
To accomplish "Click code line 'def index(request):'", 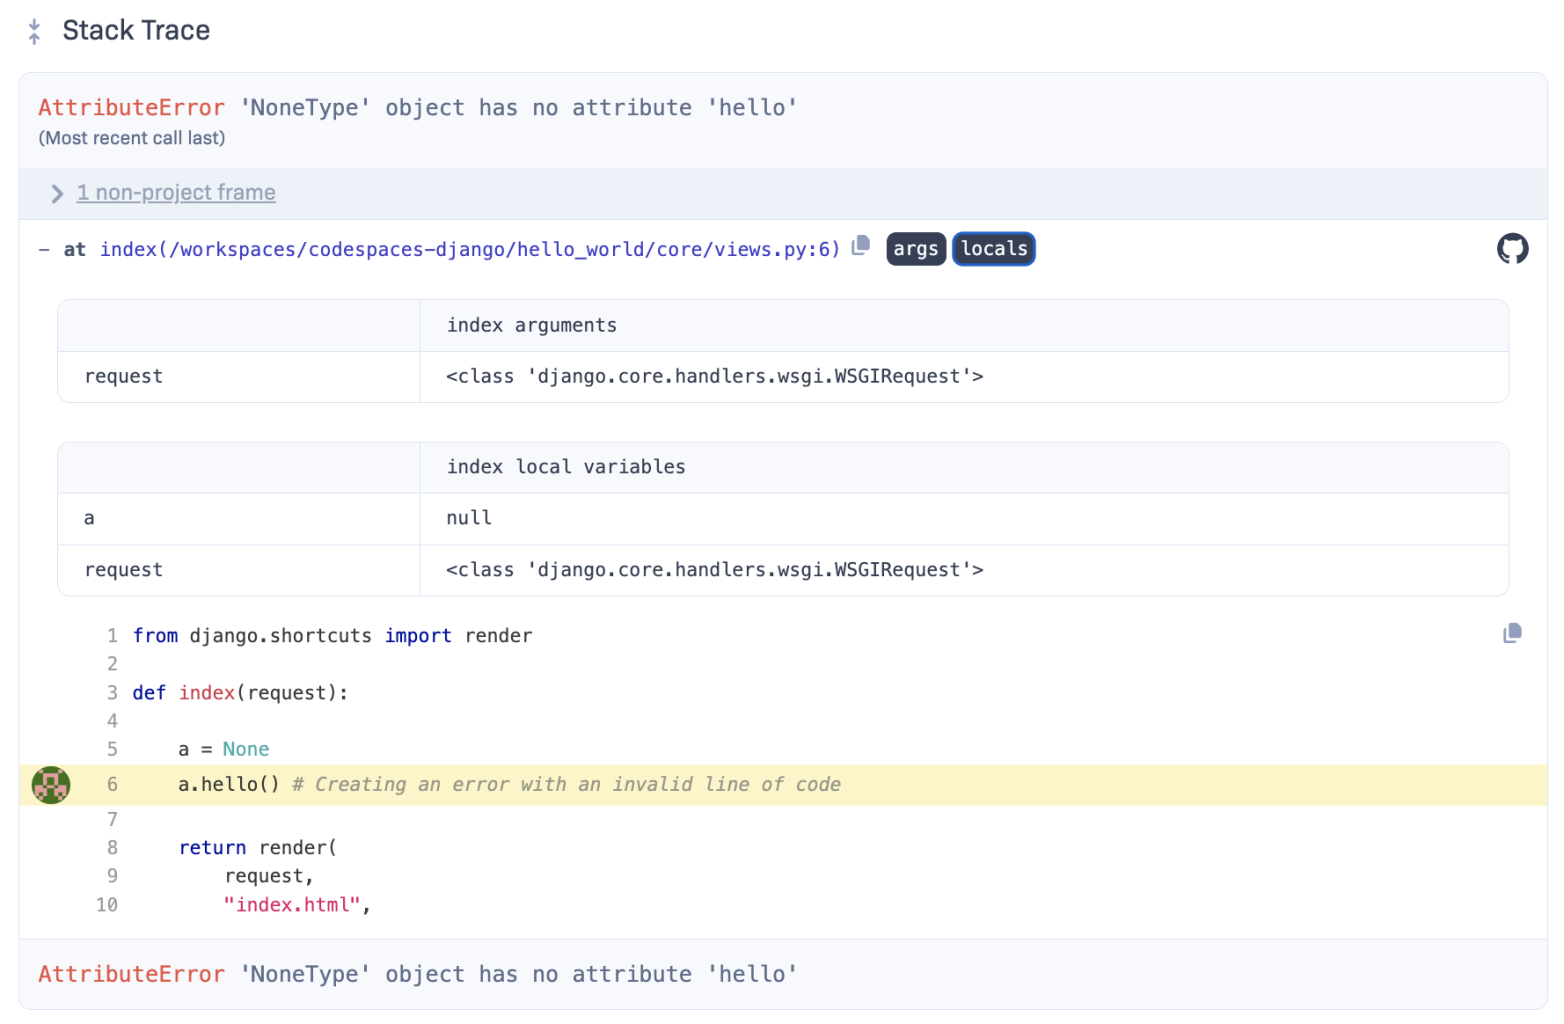I will [x=240, y=693].
